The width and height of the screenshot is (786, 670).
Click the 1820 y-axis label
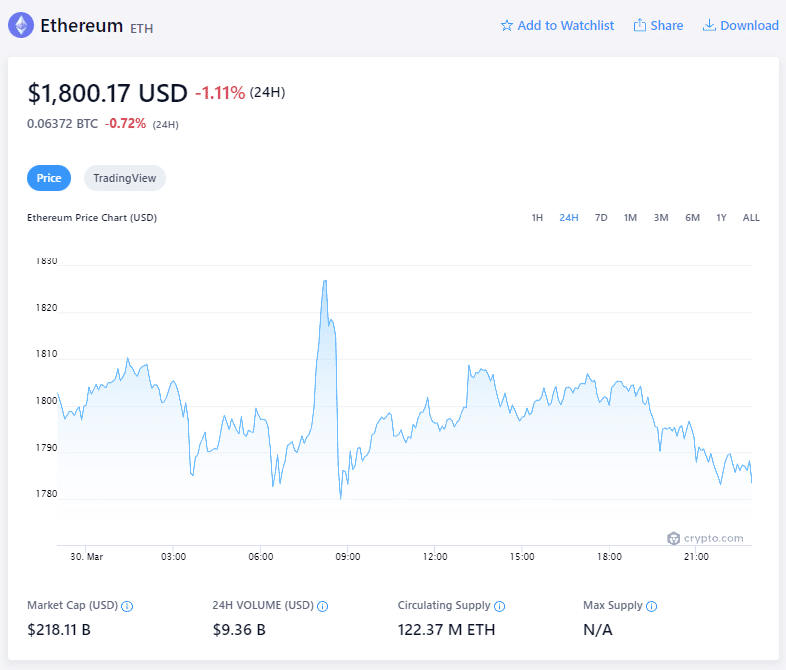pos(46,308)
